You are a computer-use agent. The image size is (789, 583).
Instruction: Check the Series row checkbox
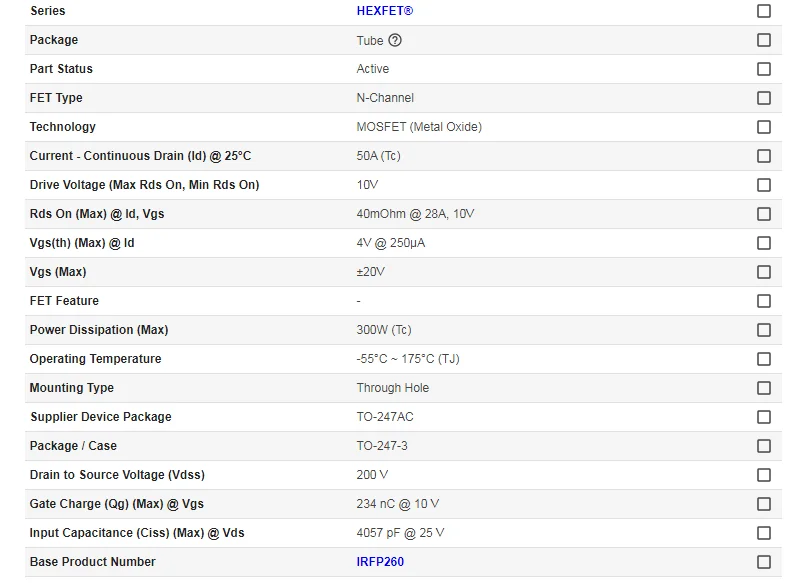click(764, 11)
